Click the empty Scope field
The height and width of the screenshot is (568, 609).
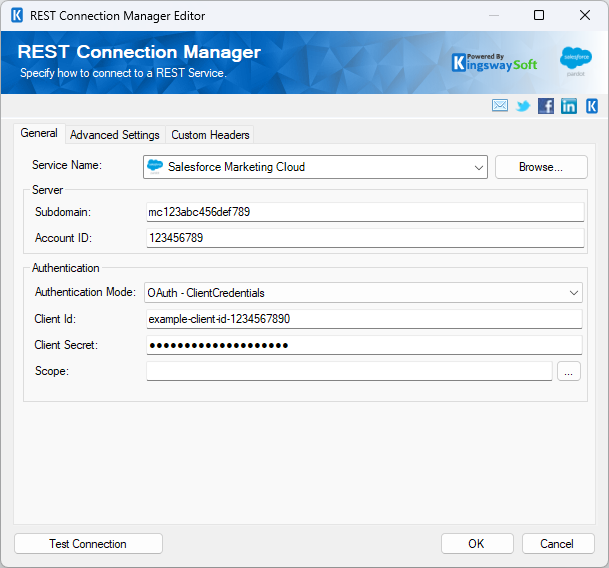pyautogui.click(x=349, y=371)
